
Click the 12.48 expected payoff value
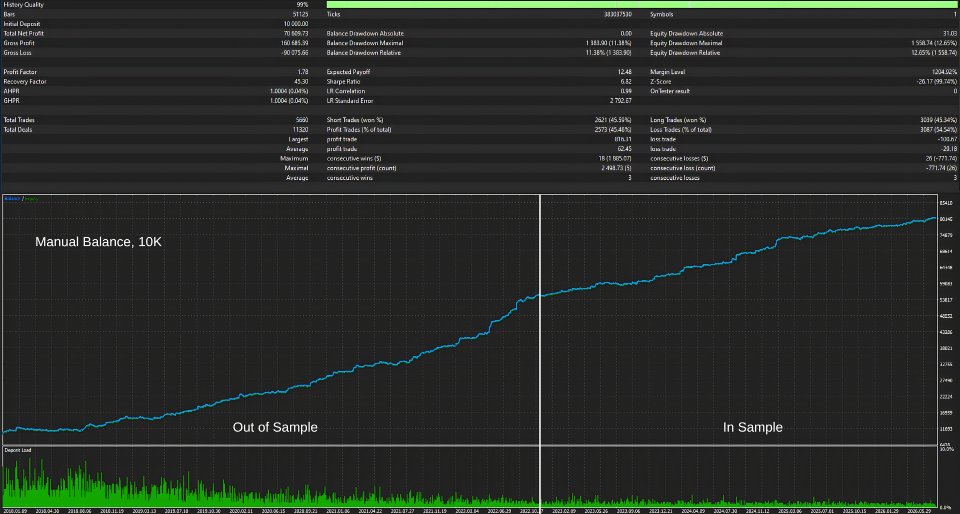point(624,72)
